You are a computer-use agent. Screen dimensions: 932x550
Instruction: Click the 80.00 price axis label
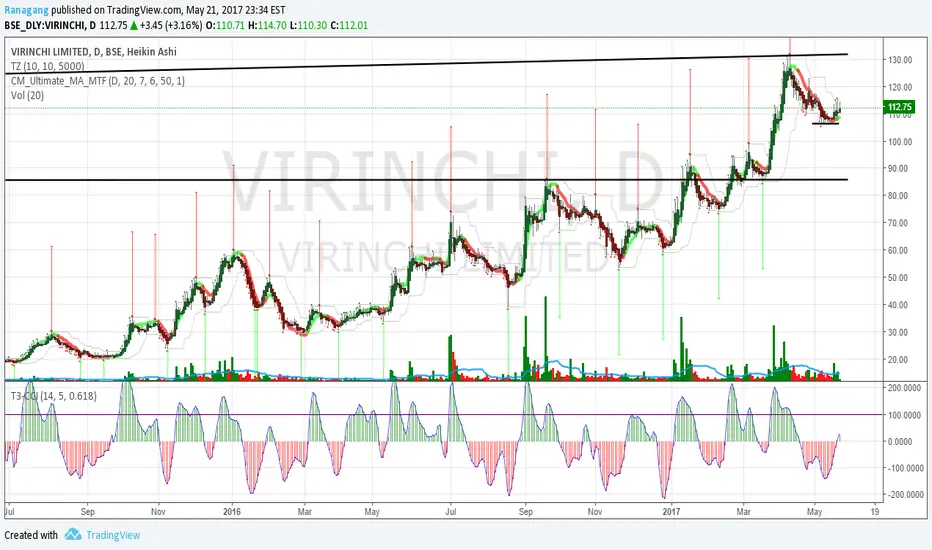tap(900, 196)
